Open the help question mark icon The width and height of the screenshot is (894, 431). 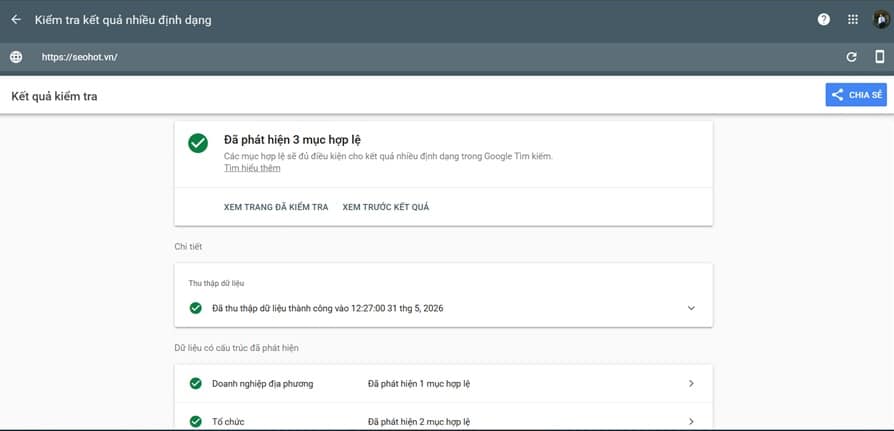tap(823, 19)
